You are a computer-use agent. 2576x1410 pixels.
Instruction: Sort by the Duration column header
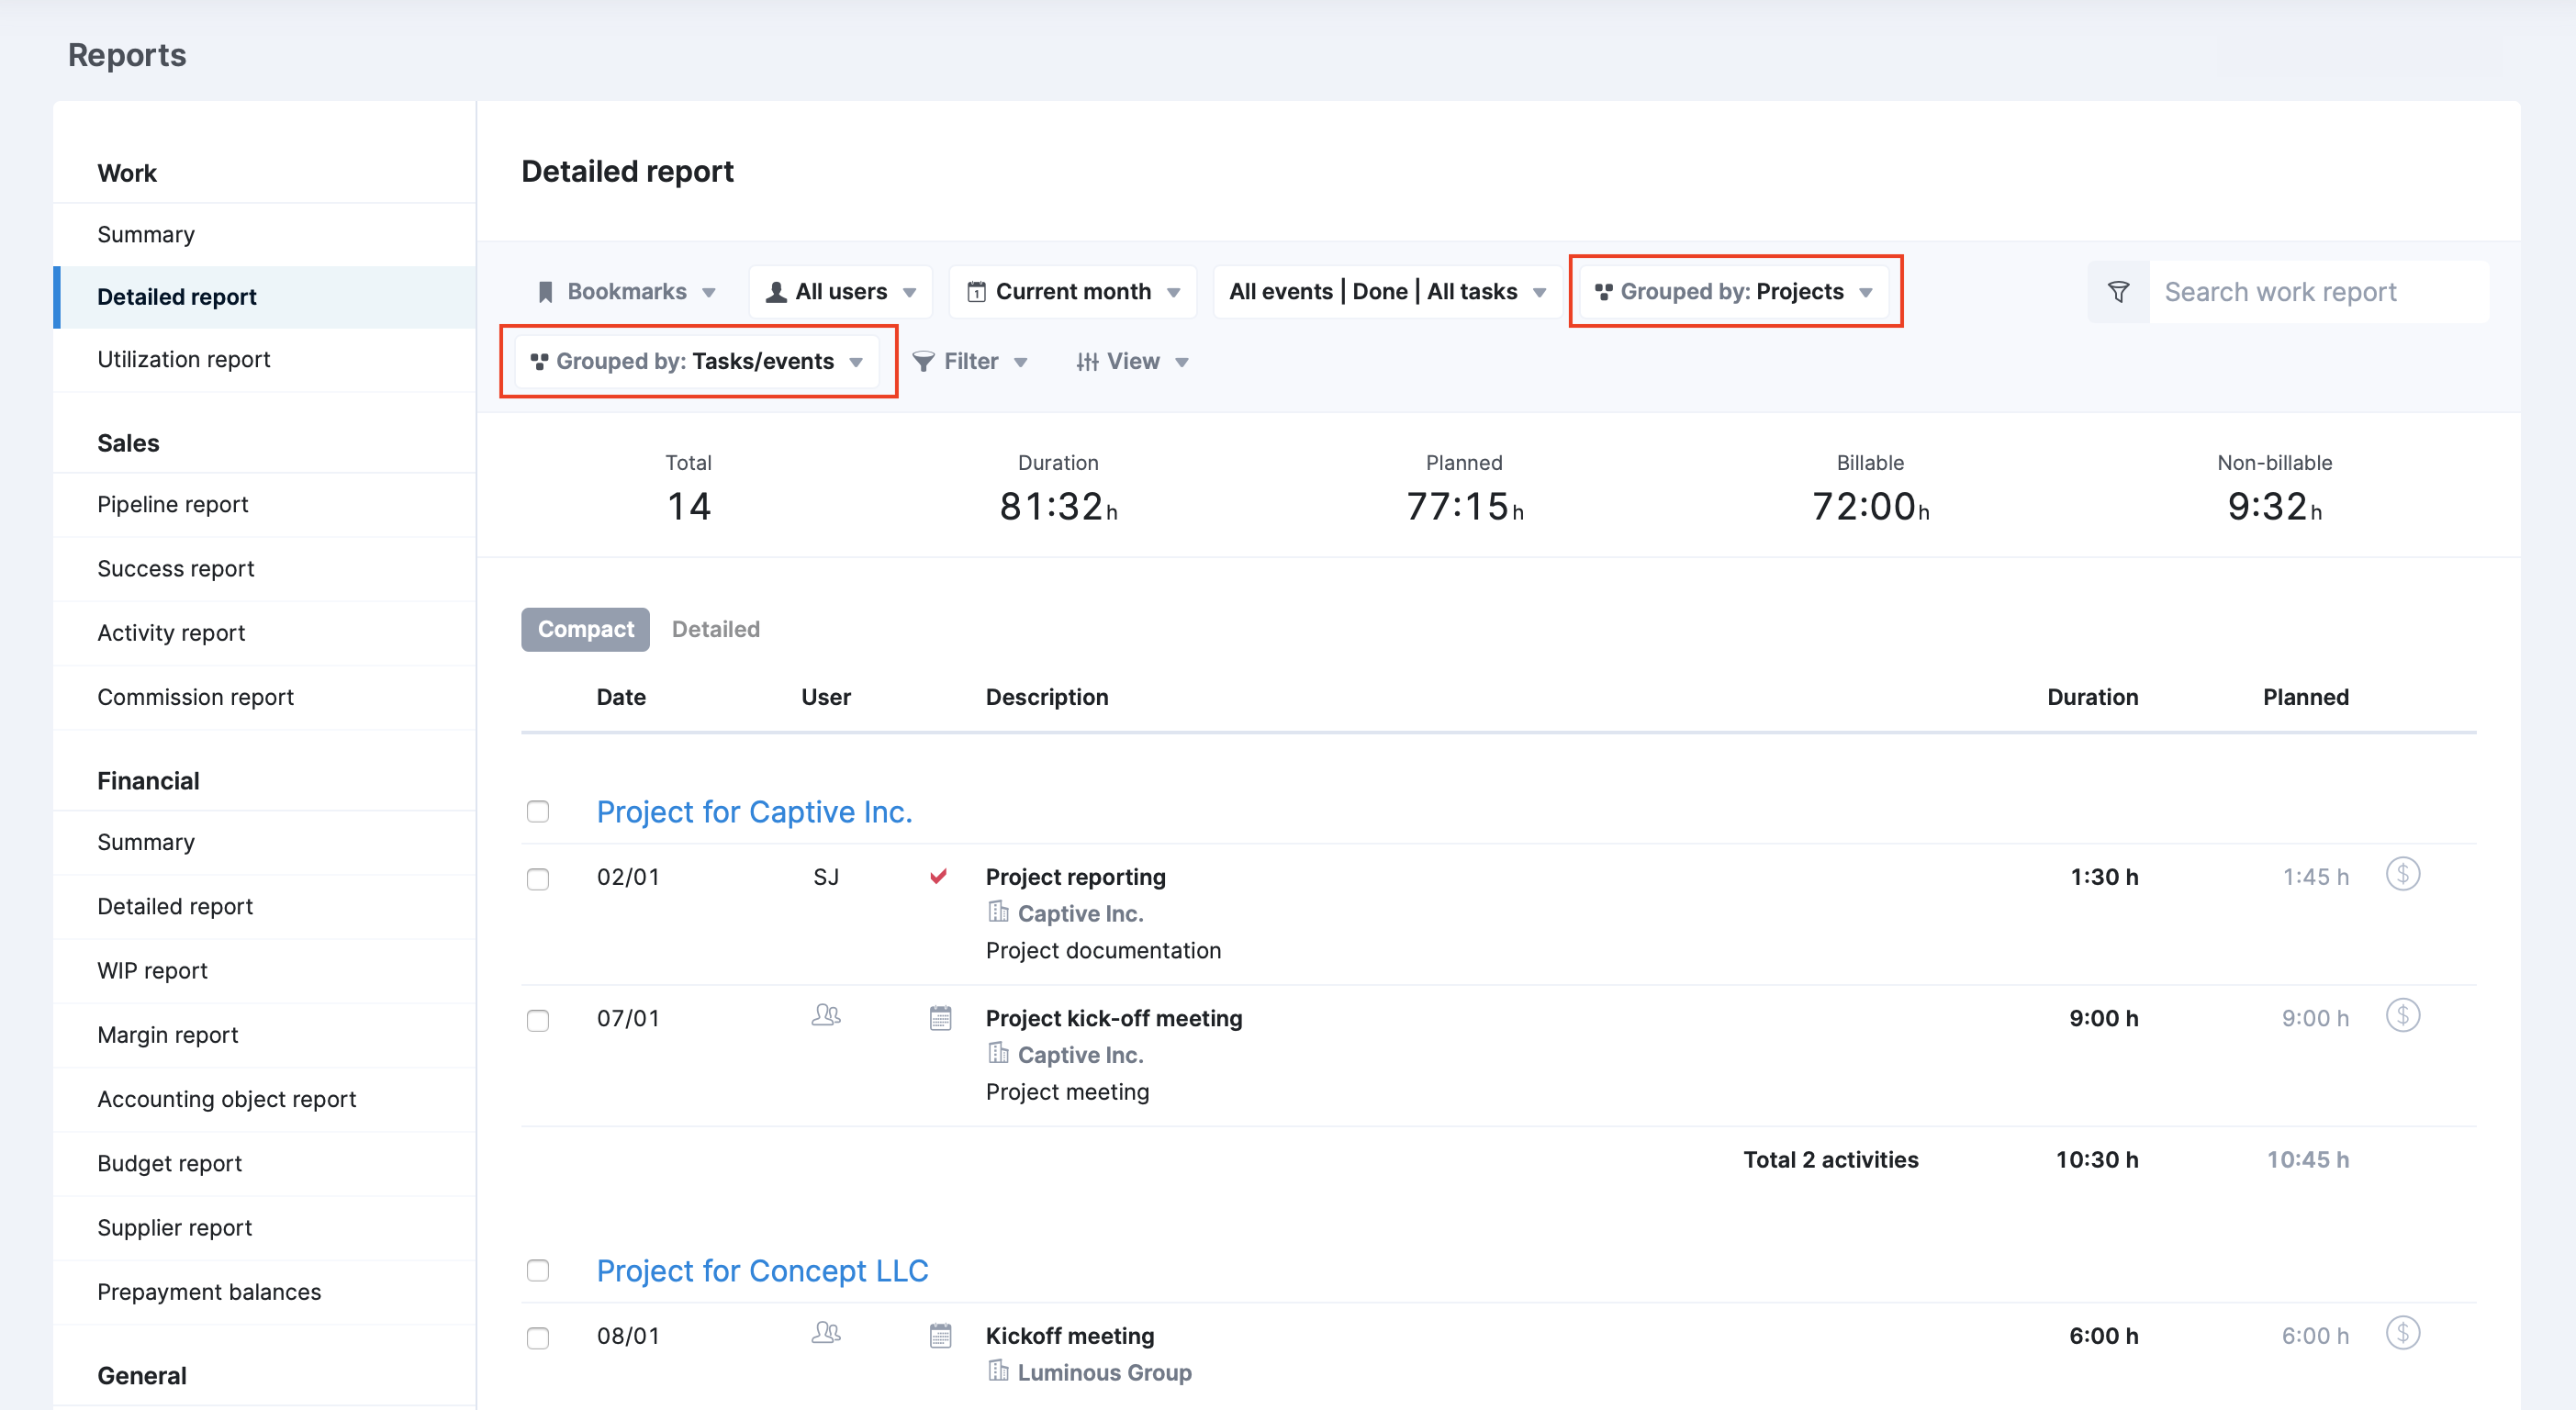tap(2092, 697)
